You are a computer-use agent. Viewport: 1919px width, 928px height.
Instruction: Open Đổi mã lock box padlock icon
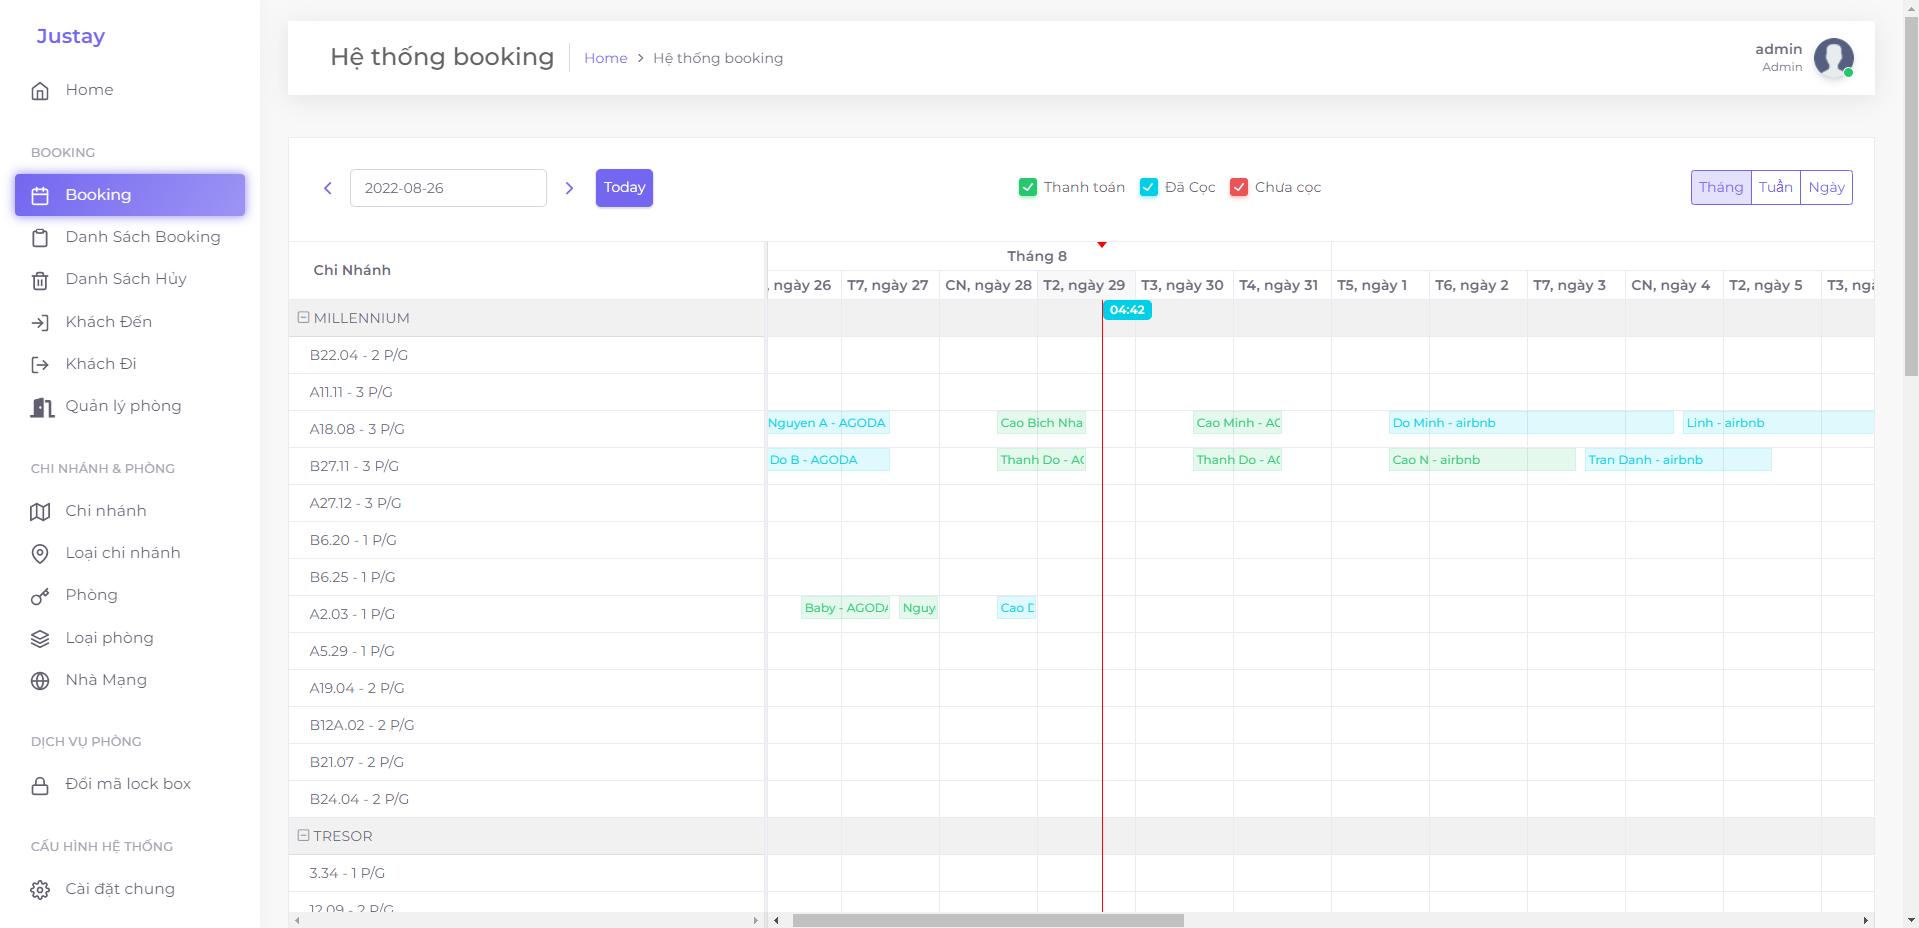tap(40, 786)
